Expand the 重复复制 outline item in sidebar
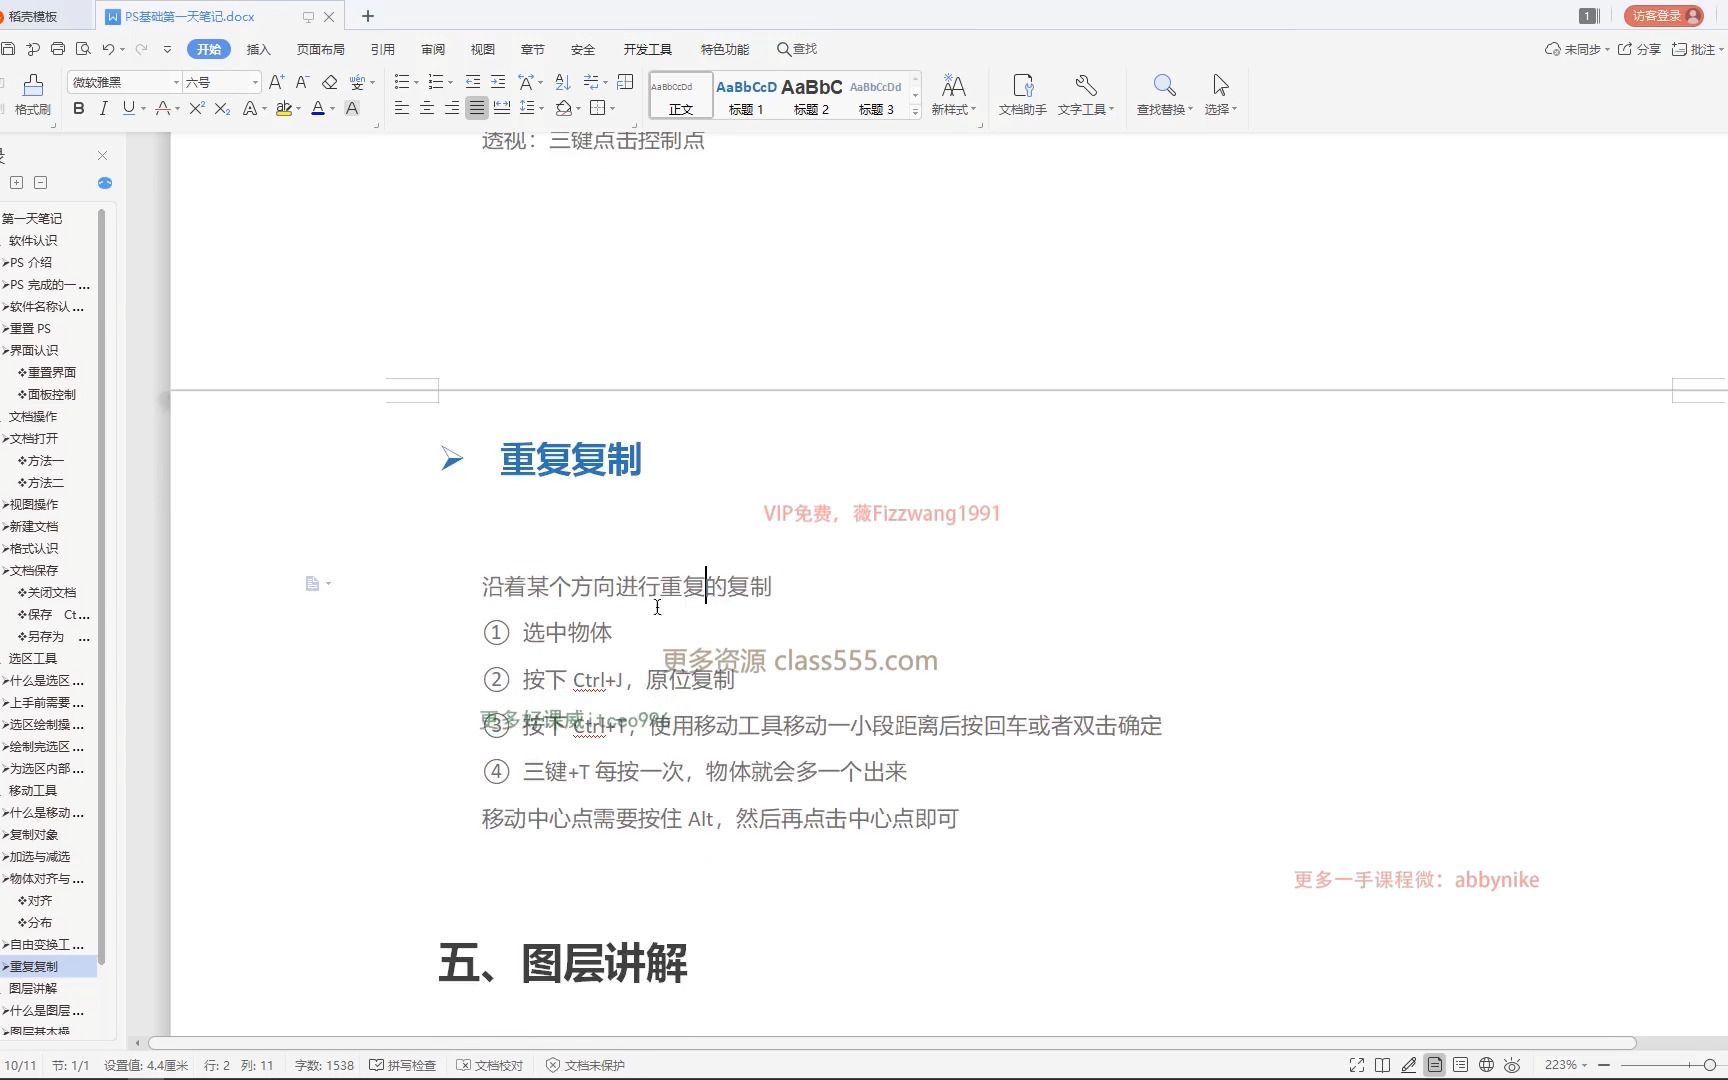1728x1080 pixels. point(5,966)
